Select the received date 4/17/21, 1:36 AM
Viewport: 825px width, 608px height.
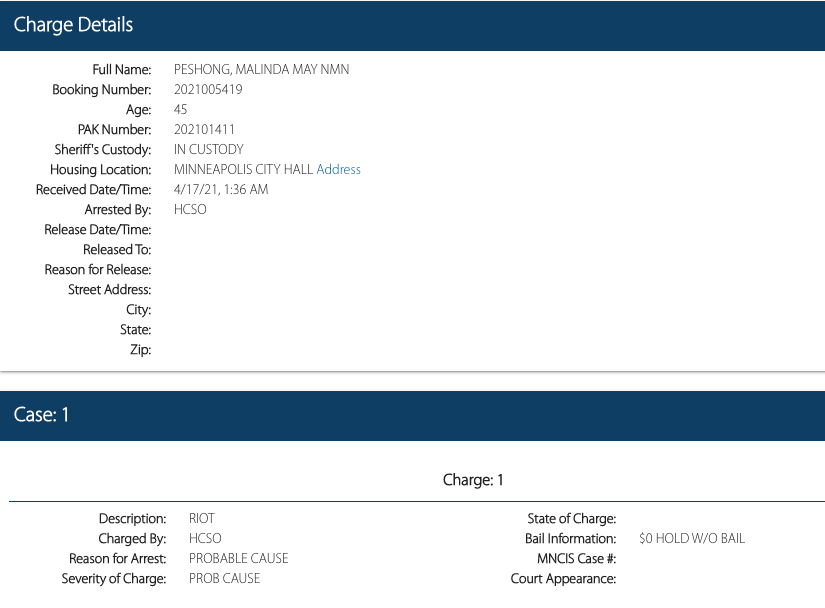(221, 190)
